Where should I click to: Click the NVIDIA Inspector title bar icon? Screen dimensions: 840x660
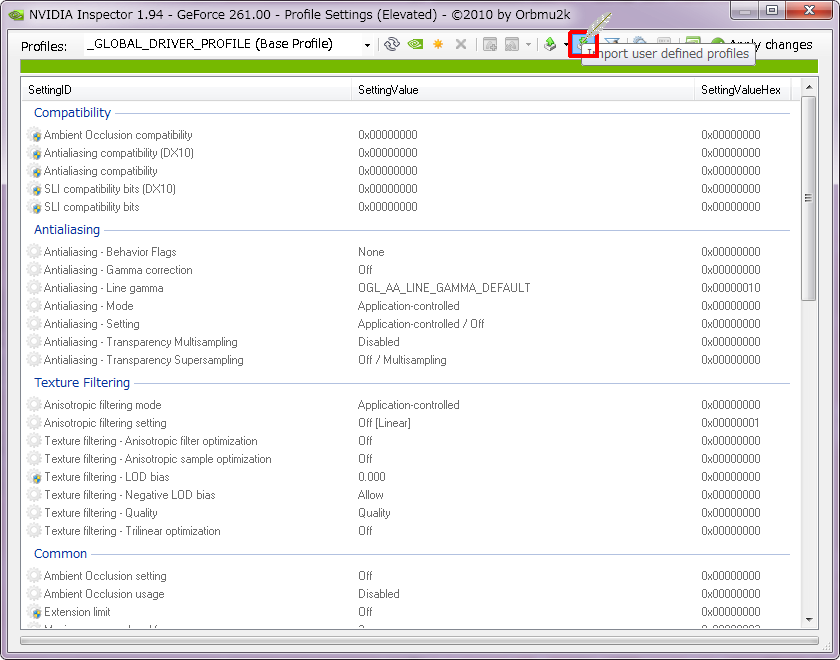[16, 14]
